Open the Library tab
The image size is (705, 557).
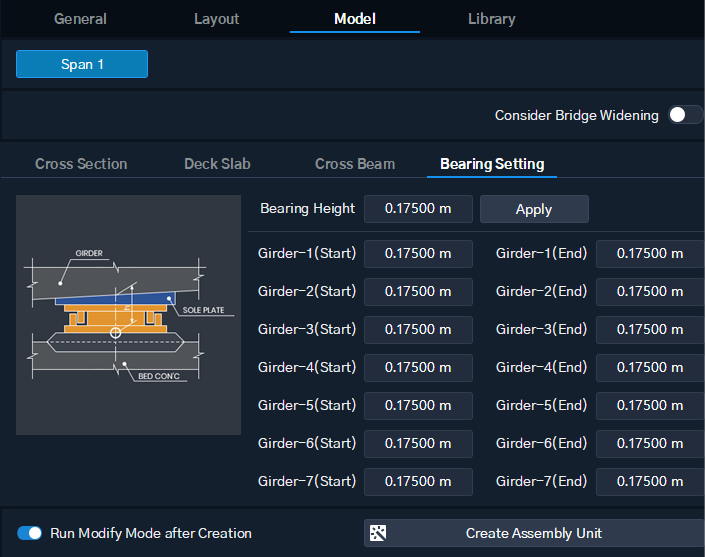pos(491,19)
